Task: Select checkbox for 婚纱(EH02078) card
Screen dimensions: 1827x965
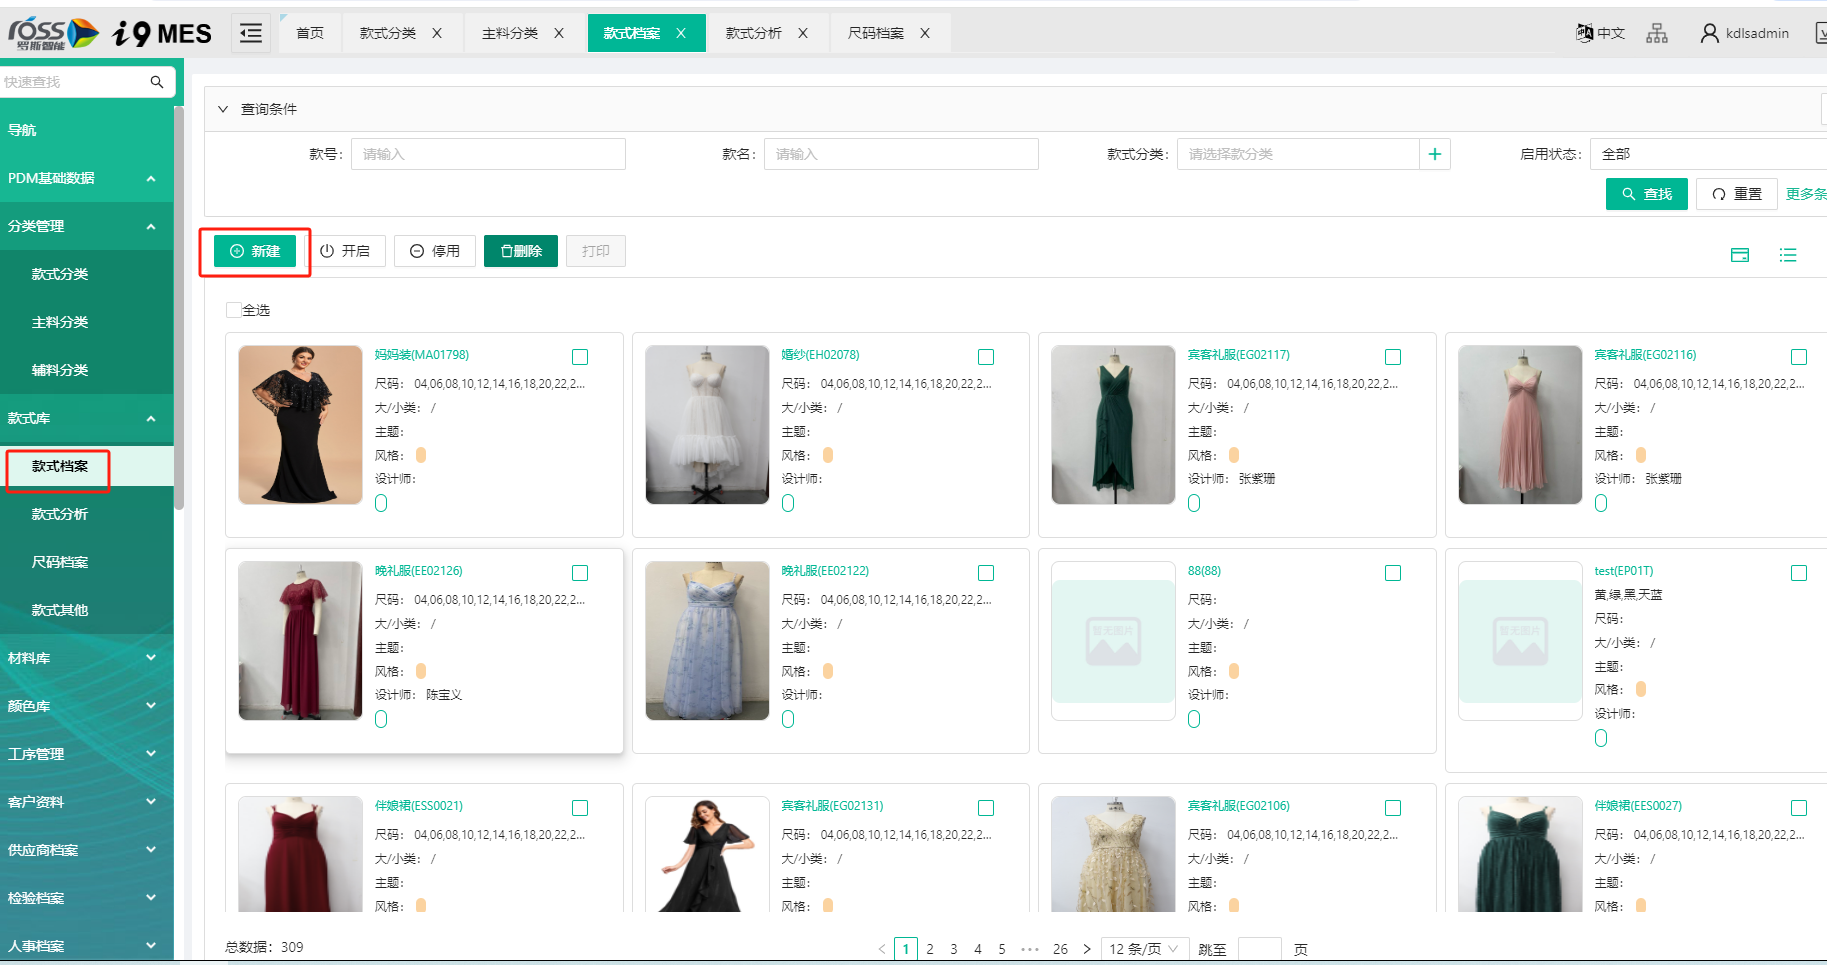Action: click(986, 357)
